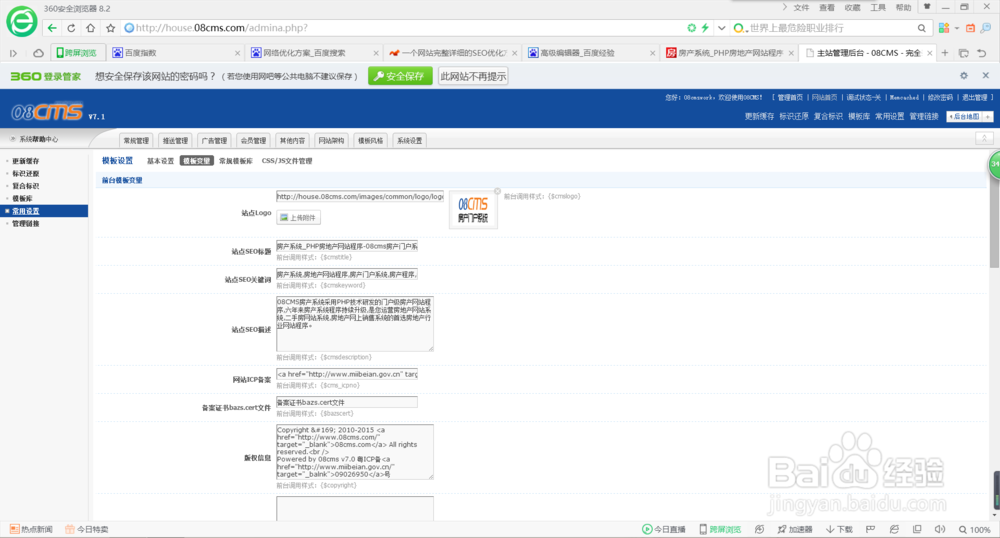1000x538 pixels.
Task: Remove the logo thumbnail with its X
Action: tap(497, 191)
